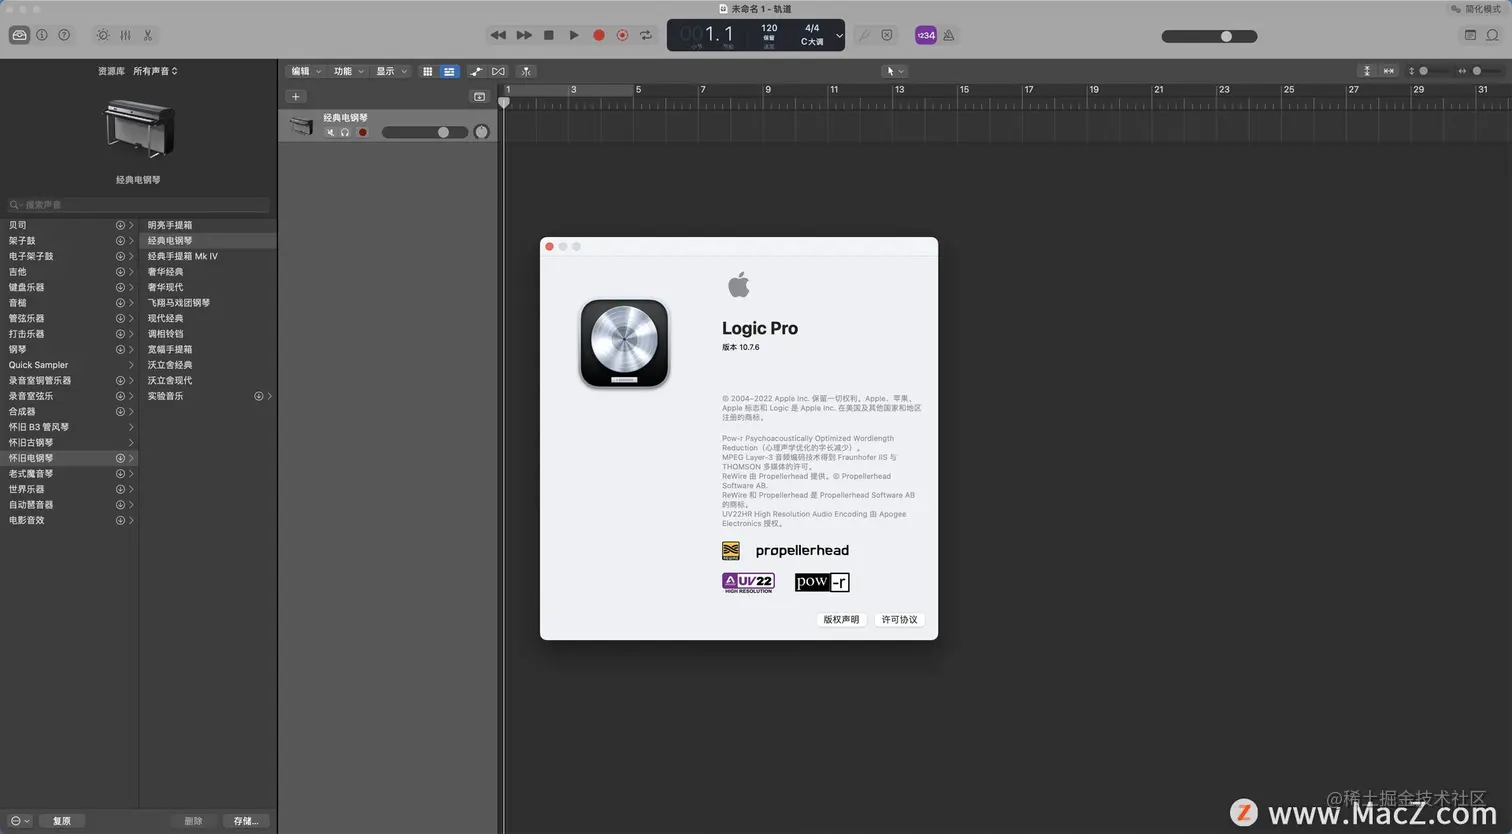Add a new track with plus button

[295, 97]
